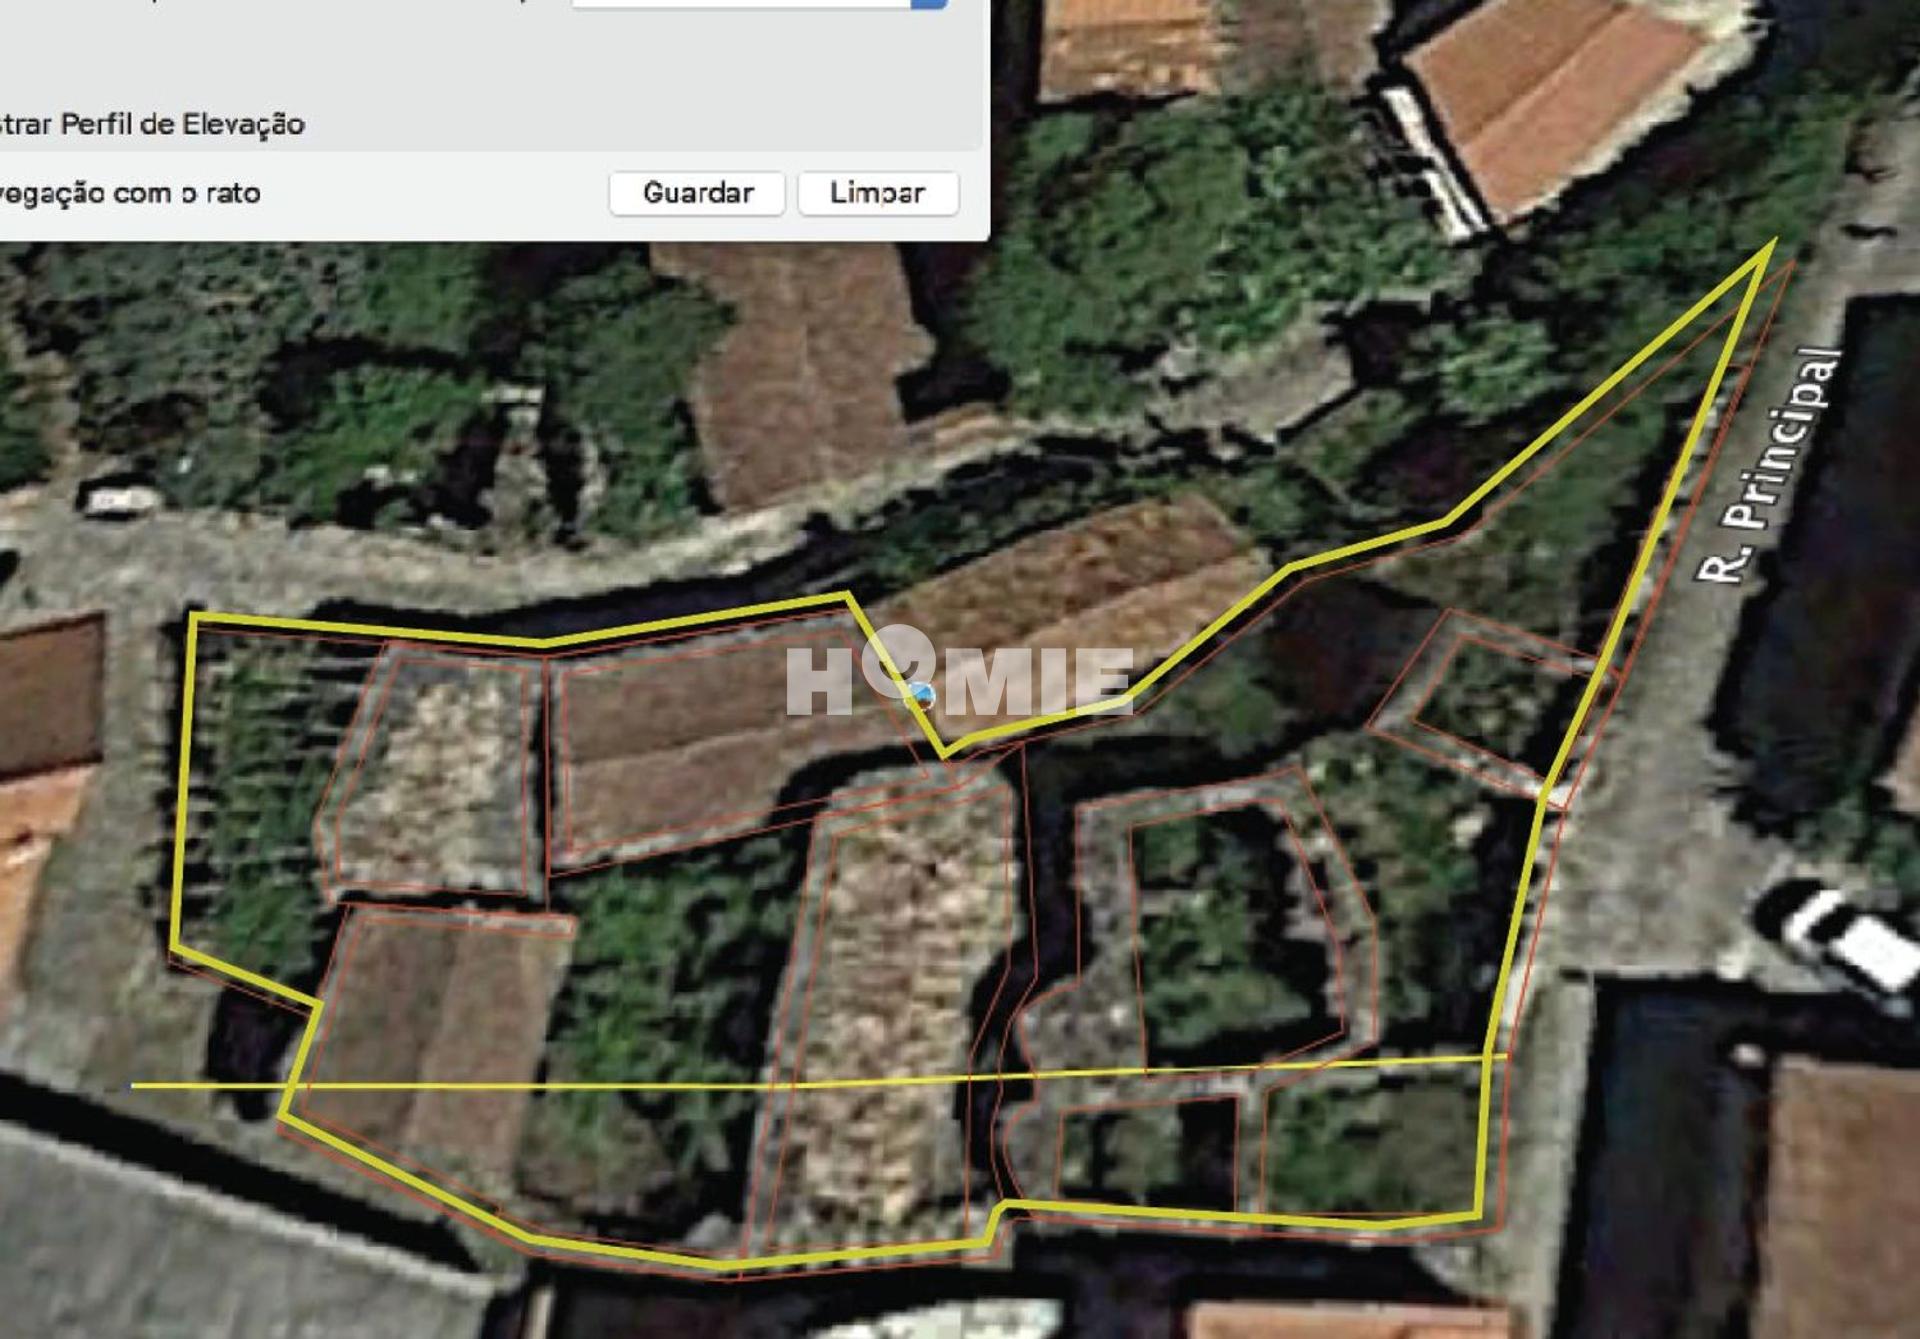
Task: Open the units dropdown at dialog top
Action: pyautogui.click(x=928, y=3)
